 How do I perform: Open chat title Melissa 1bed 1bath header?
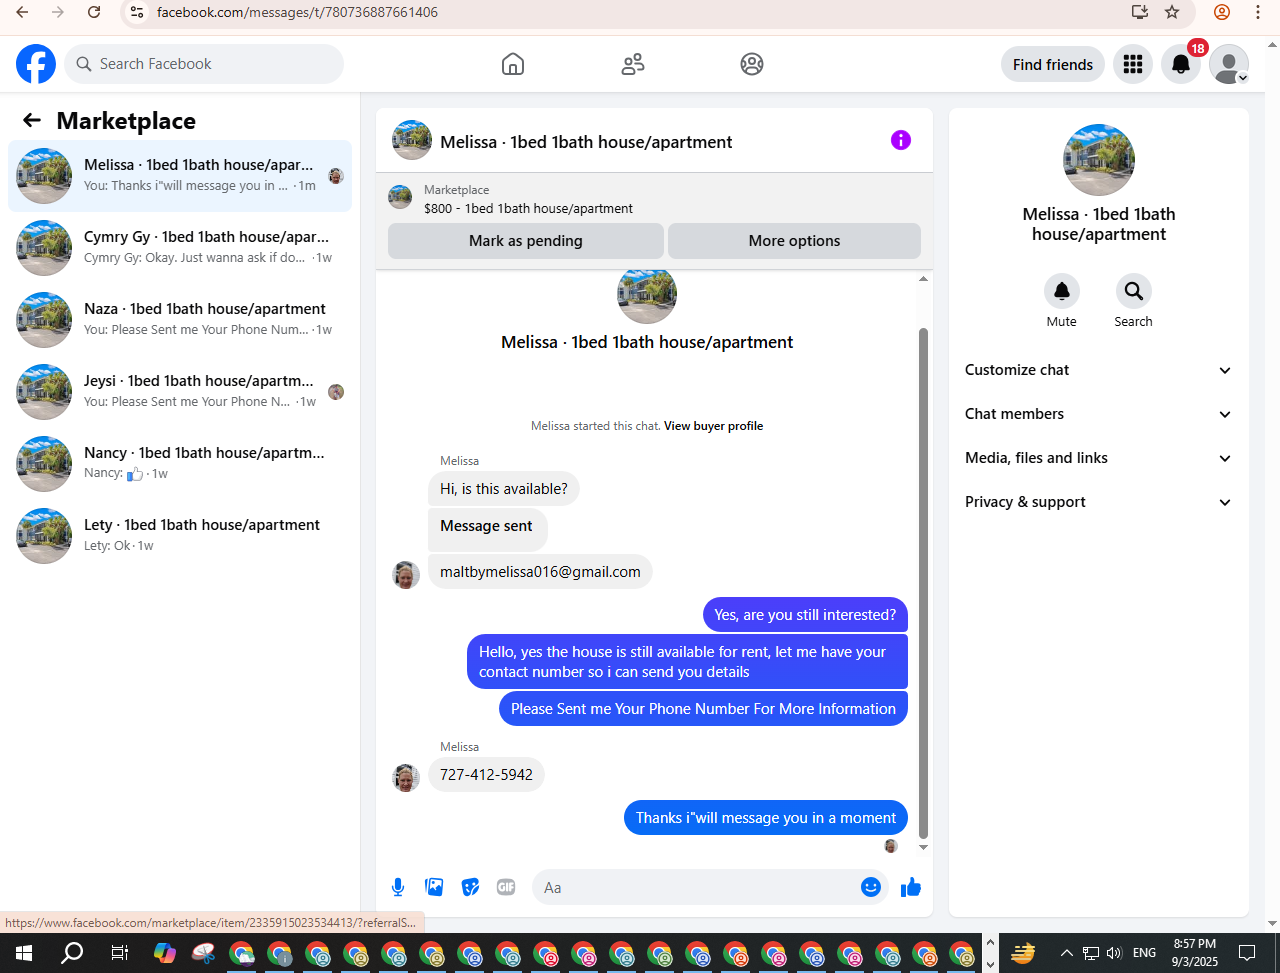[586, 142]
